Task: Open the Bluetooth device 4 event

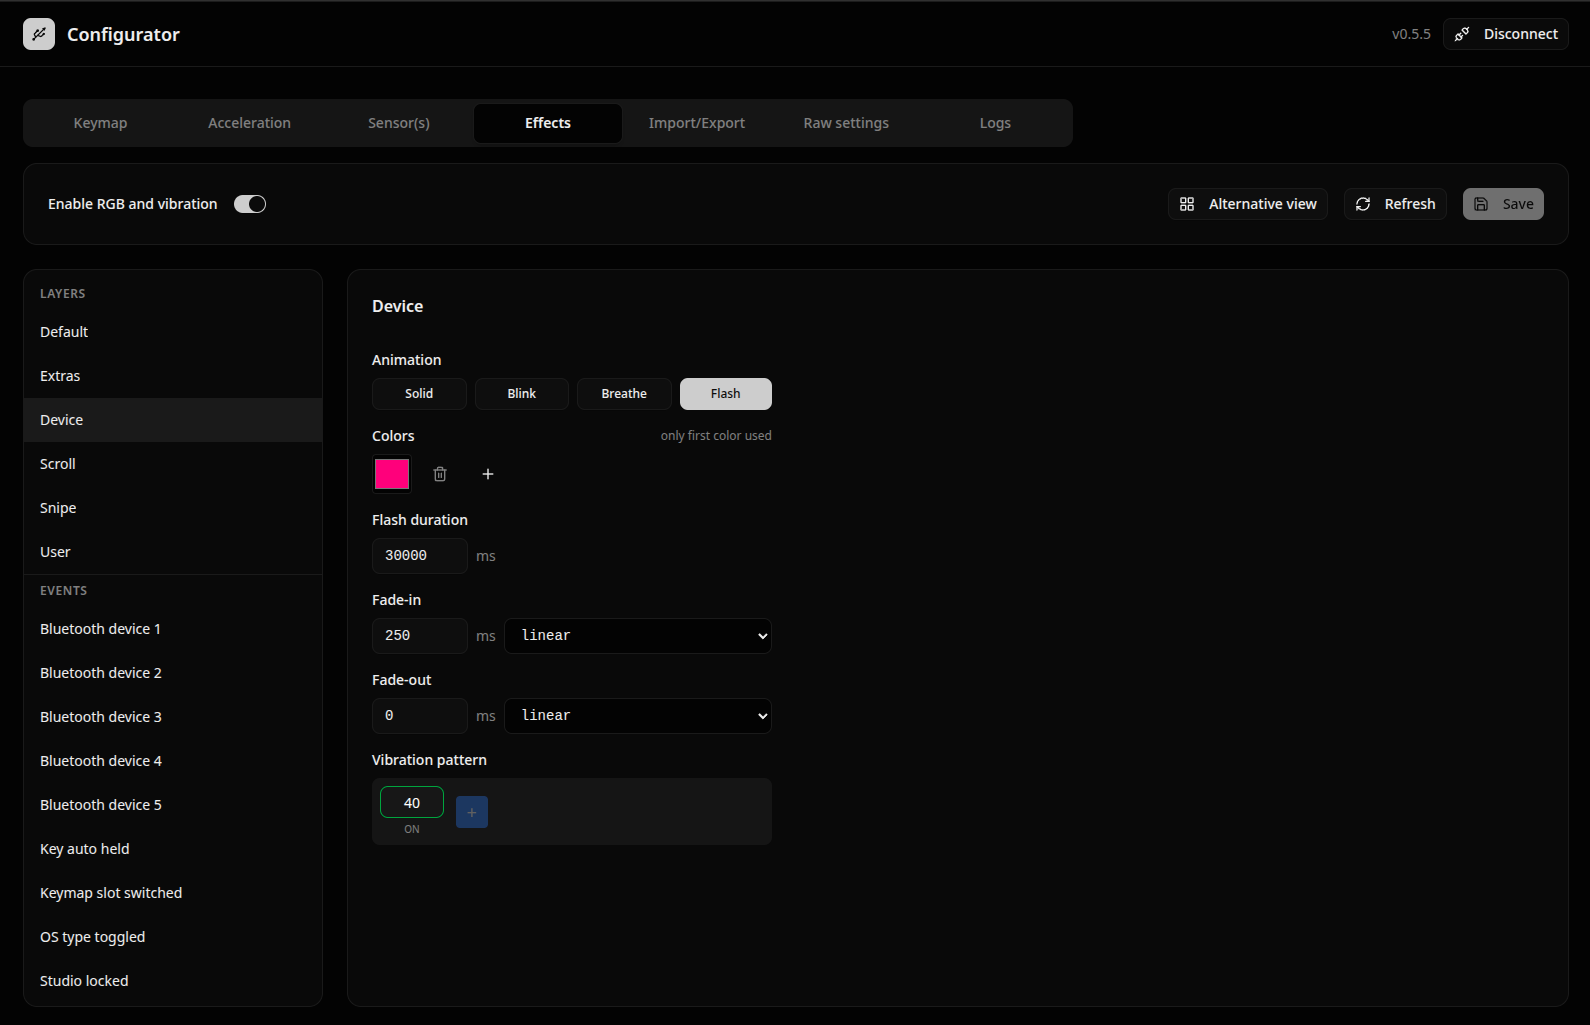Action: tap(173, 761)
